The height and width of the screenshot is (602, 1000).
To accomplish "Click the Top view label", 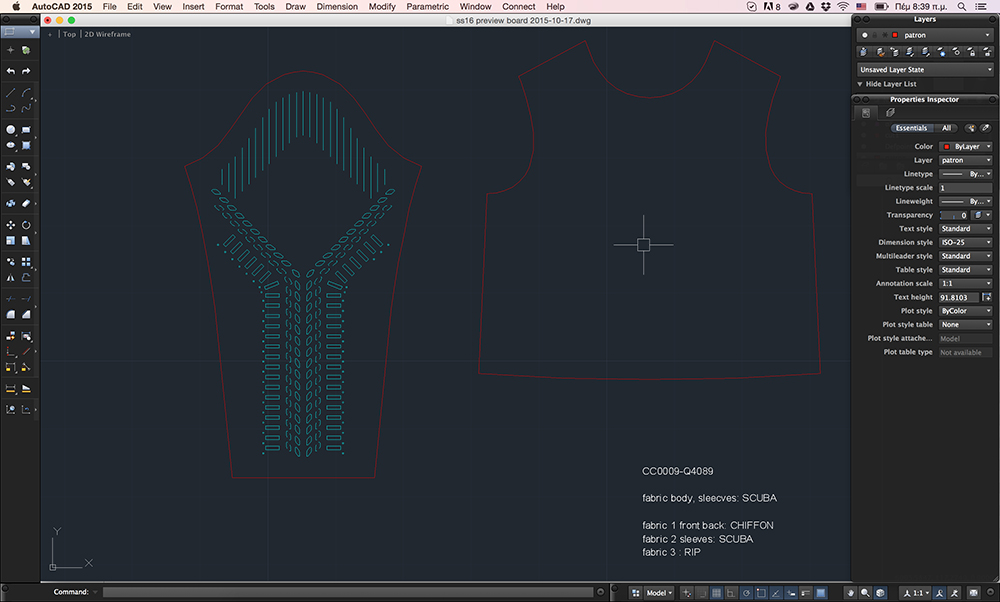I will (70, 34).
